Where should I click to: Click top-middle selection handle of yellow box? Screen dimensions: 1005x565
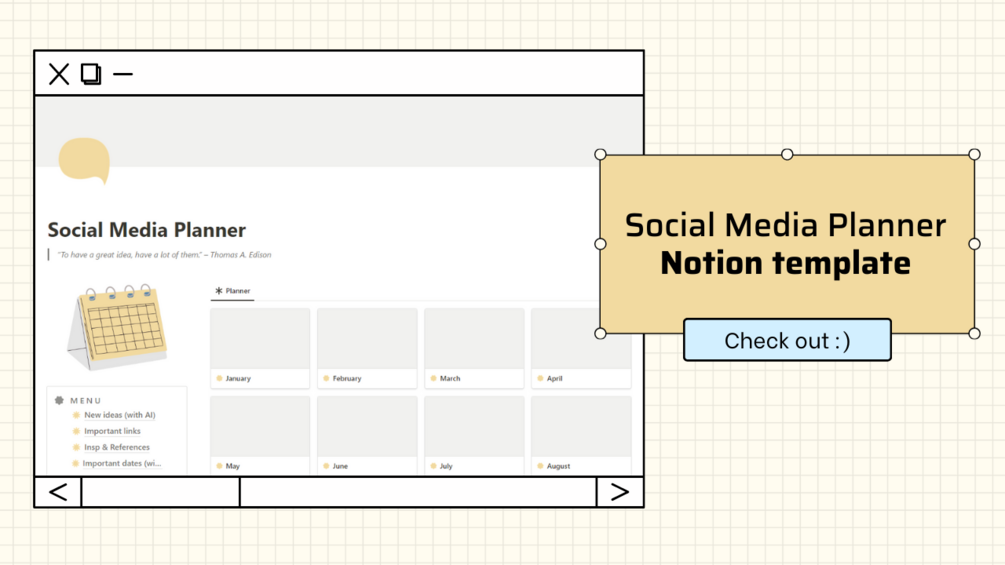pyautogui.click(x=787, y=154)
